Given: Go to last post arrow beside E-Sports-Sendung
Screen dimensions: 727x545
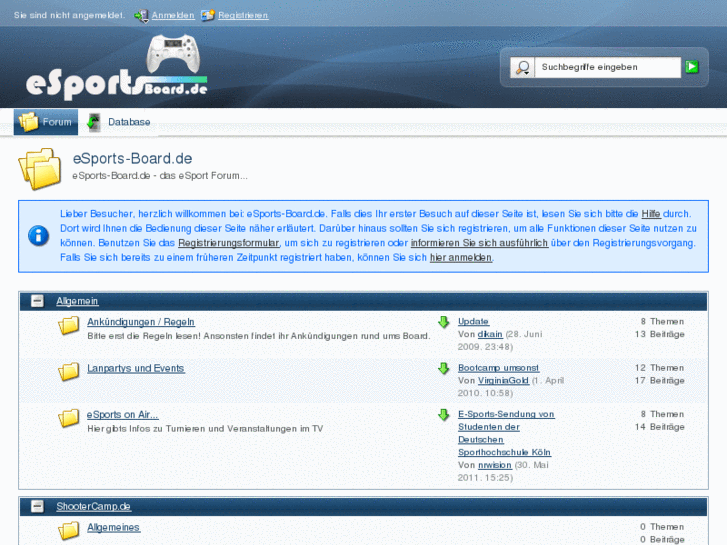Looking at the screenshot, I should pos(444,415).
